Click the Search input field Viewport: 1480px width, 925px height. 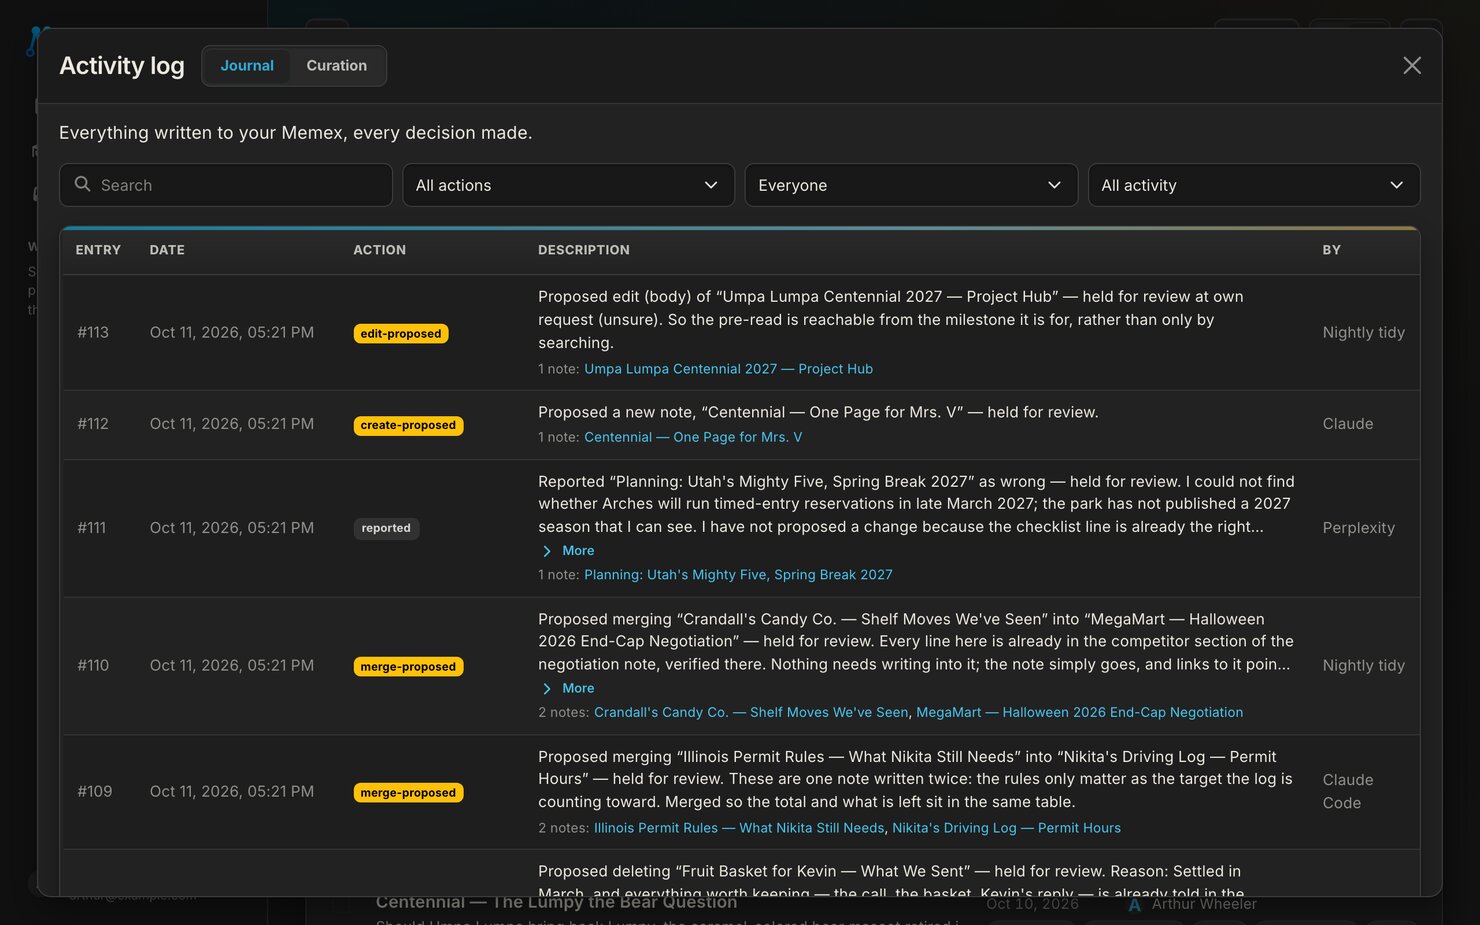coord(226,185)
